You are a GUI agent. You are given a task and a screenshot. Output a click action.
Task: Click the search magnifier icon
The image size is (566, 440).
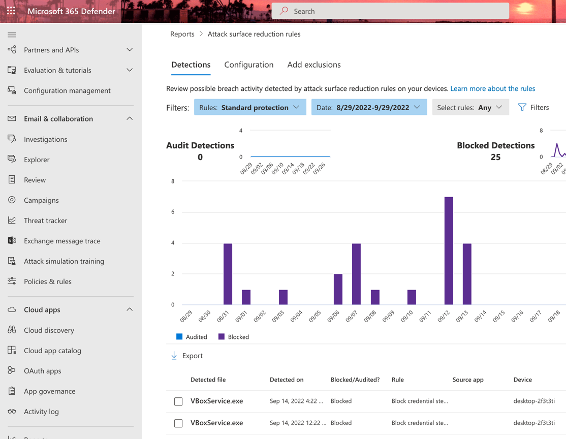(x=284, y=11)
